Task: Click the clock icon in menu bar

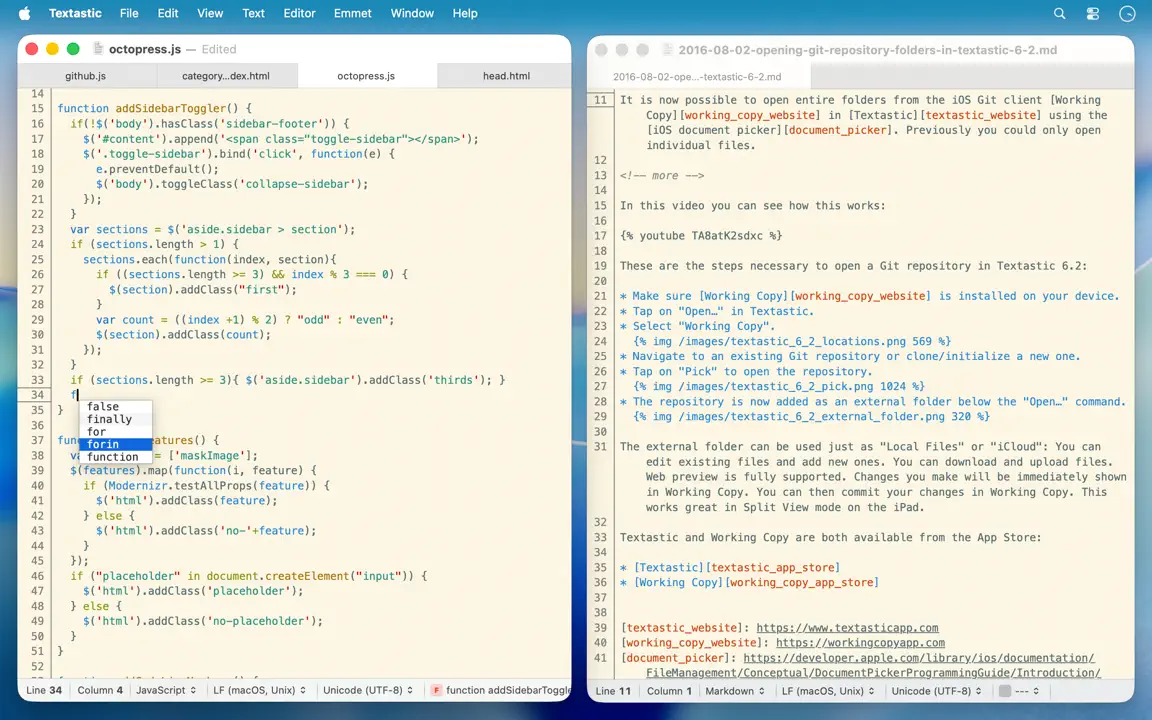Action: coord(1127,13)
